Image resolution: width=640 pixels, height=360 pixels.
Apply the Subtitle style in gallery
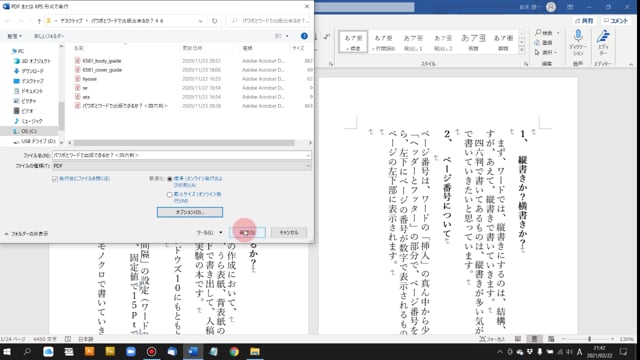(x=503, y=42)
